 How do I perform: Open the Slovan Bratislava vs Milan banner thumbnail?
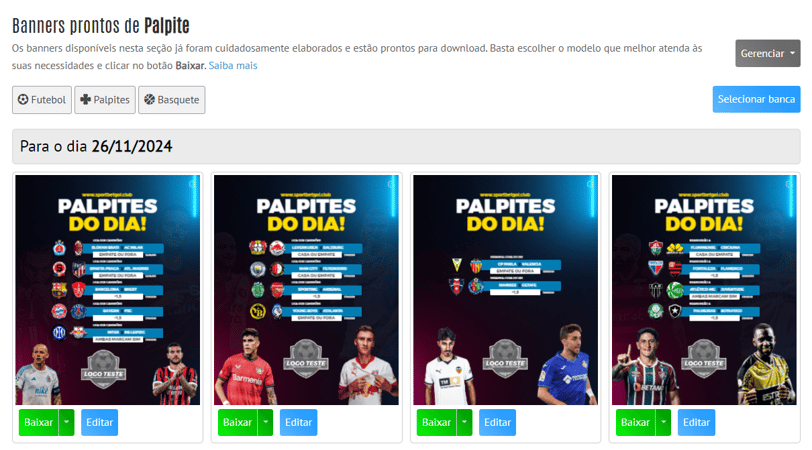click(108, 290)
